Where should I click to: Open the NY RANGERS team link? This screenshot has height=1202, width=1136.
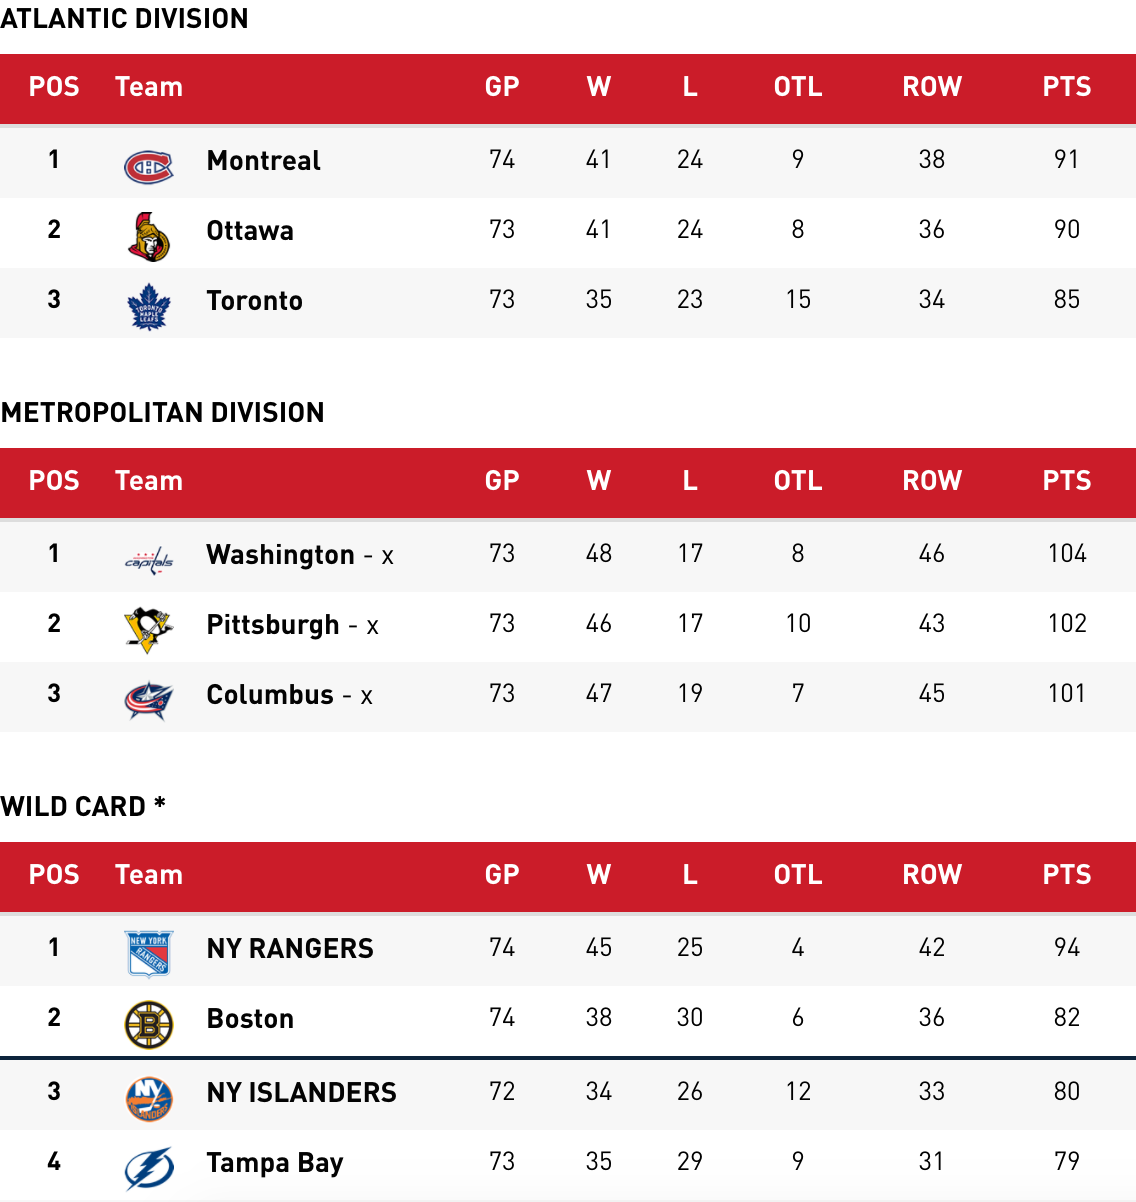pyautogui.click(x=290, y=948)
